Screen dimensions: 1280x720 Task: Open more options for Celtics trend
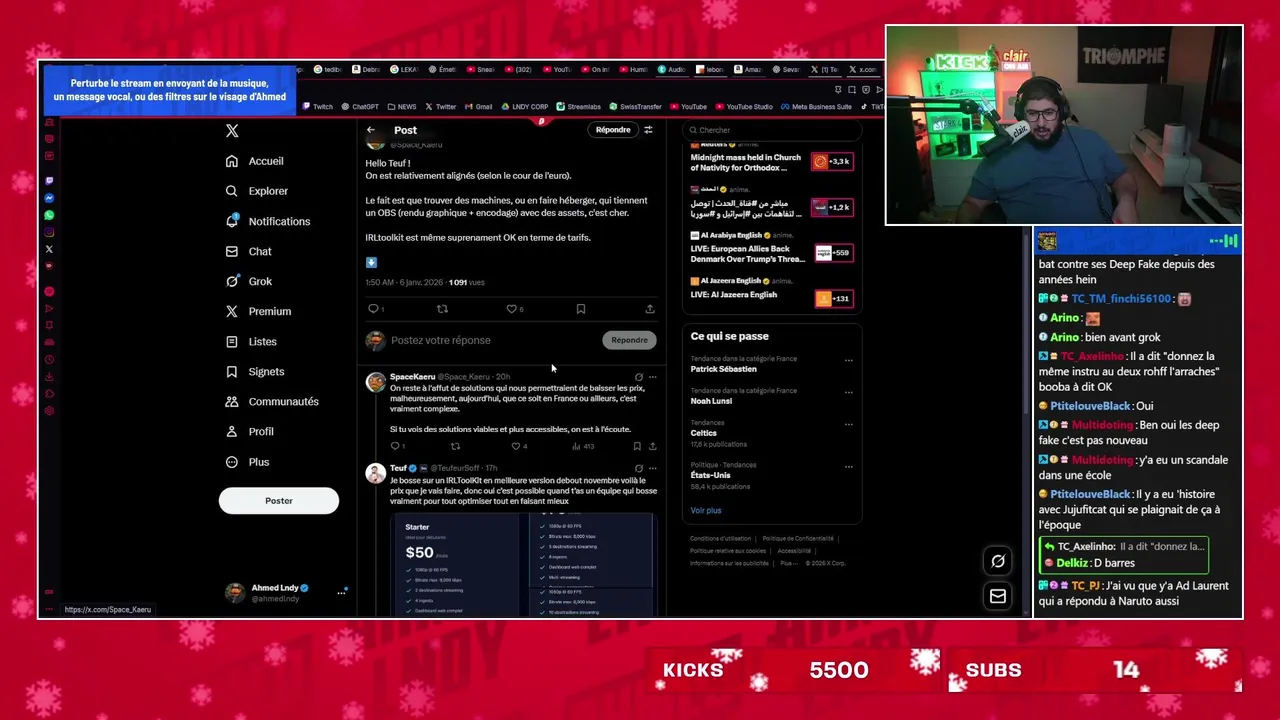(848, 424)
